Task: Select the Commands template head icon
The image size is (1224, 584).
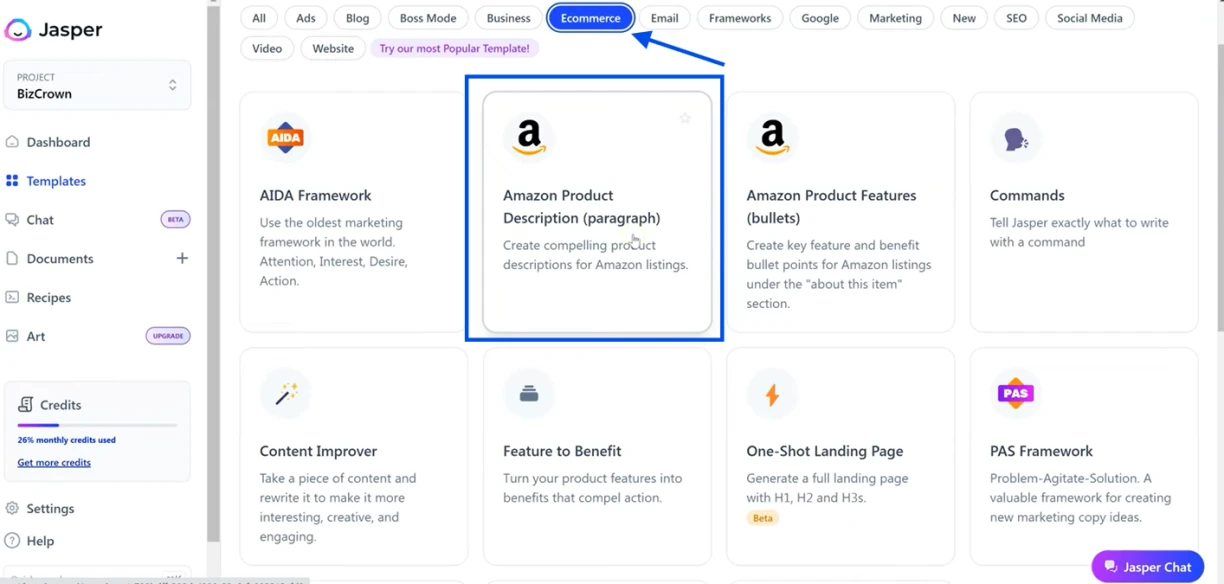Action: (1015, 138)
